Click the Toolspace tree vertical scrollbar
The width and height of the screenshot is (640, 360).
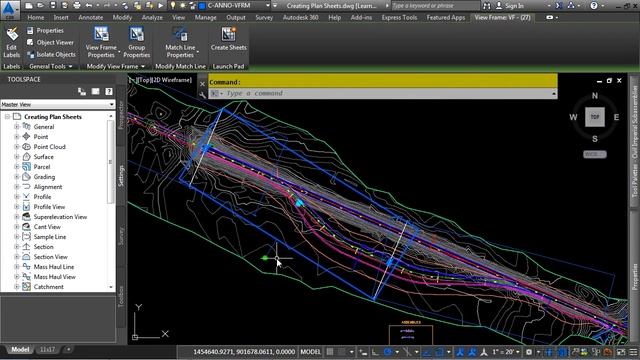coord(111,162)
